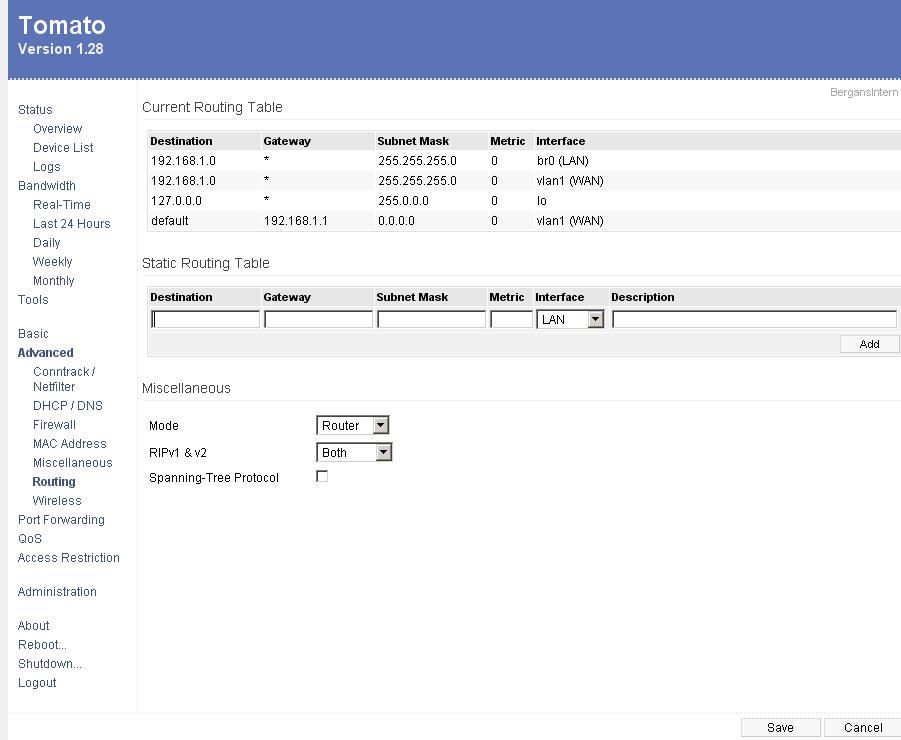Select the br0 (LAN) interface cell
This screenshot has height=740, width=901.
click(563, 161)
